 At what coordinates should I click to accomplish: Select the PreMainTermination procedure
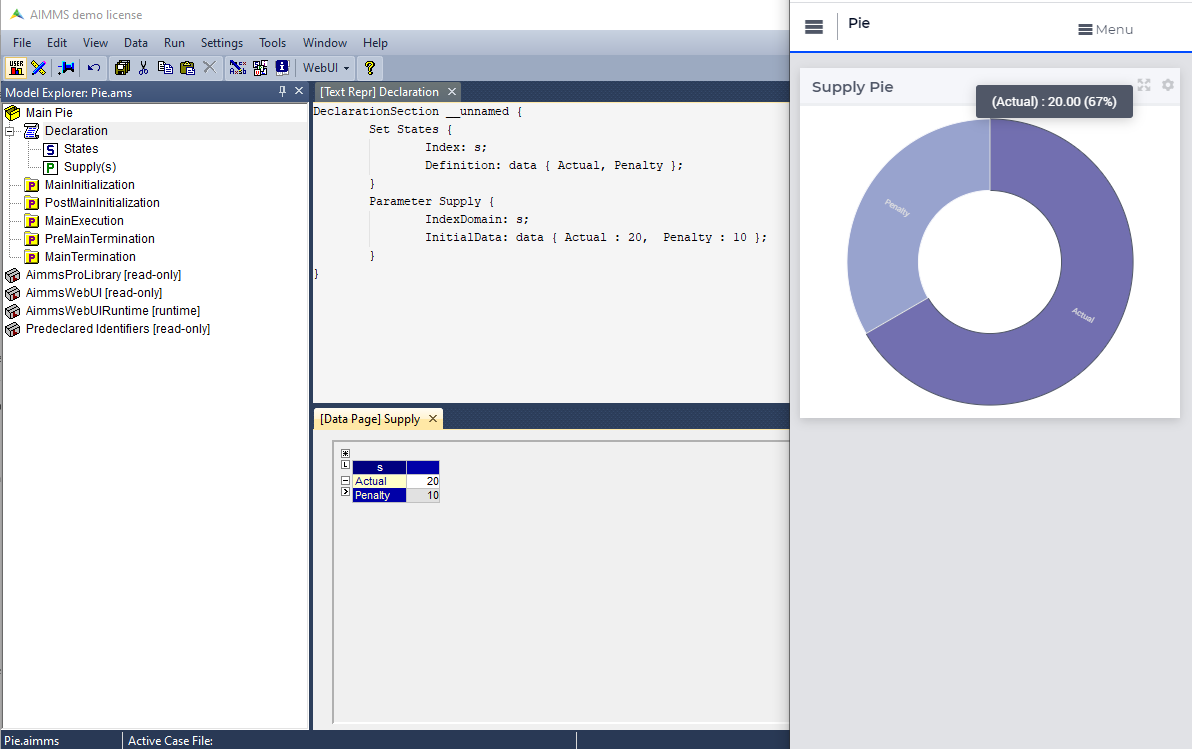click(x=100, y=239)
